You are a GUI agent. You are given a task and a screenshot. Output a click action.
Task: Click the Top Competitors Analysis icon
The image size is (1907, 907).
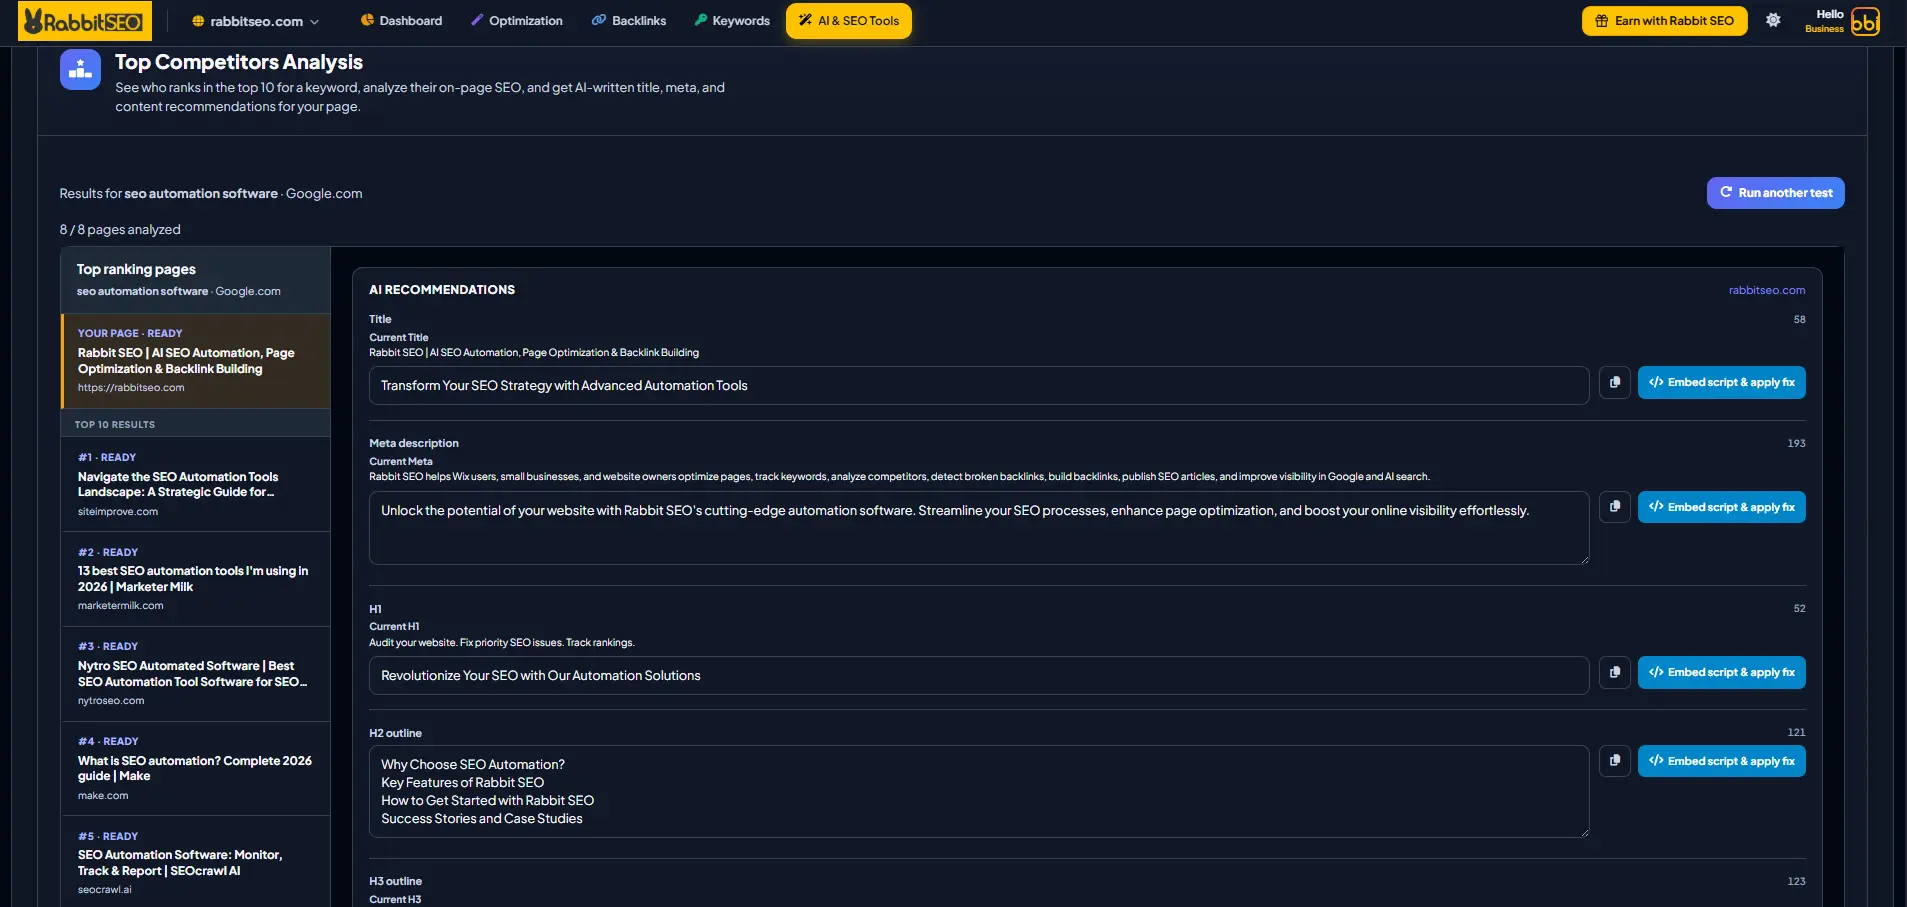(80, 70)
